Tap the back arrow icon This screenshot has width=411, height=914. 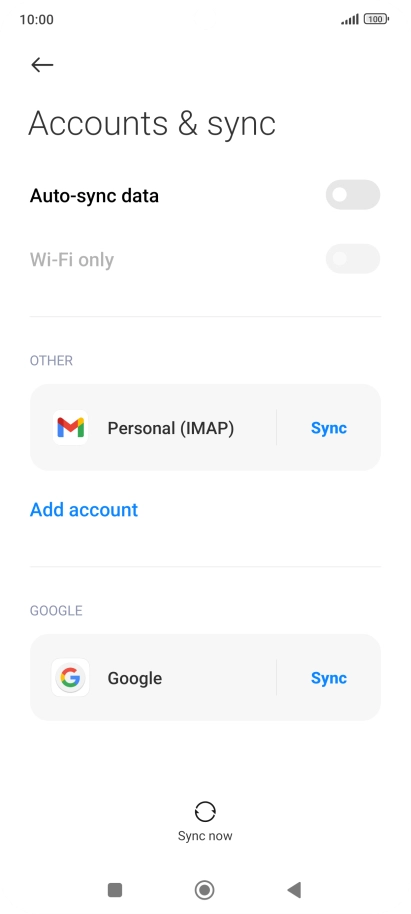pyautogui.click(x=42, y=65)
